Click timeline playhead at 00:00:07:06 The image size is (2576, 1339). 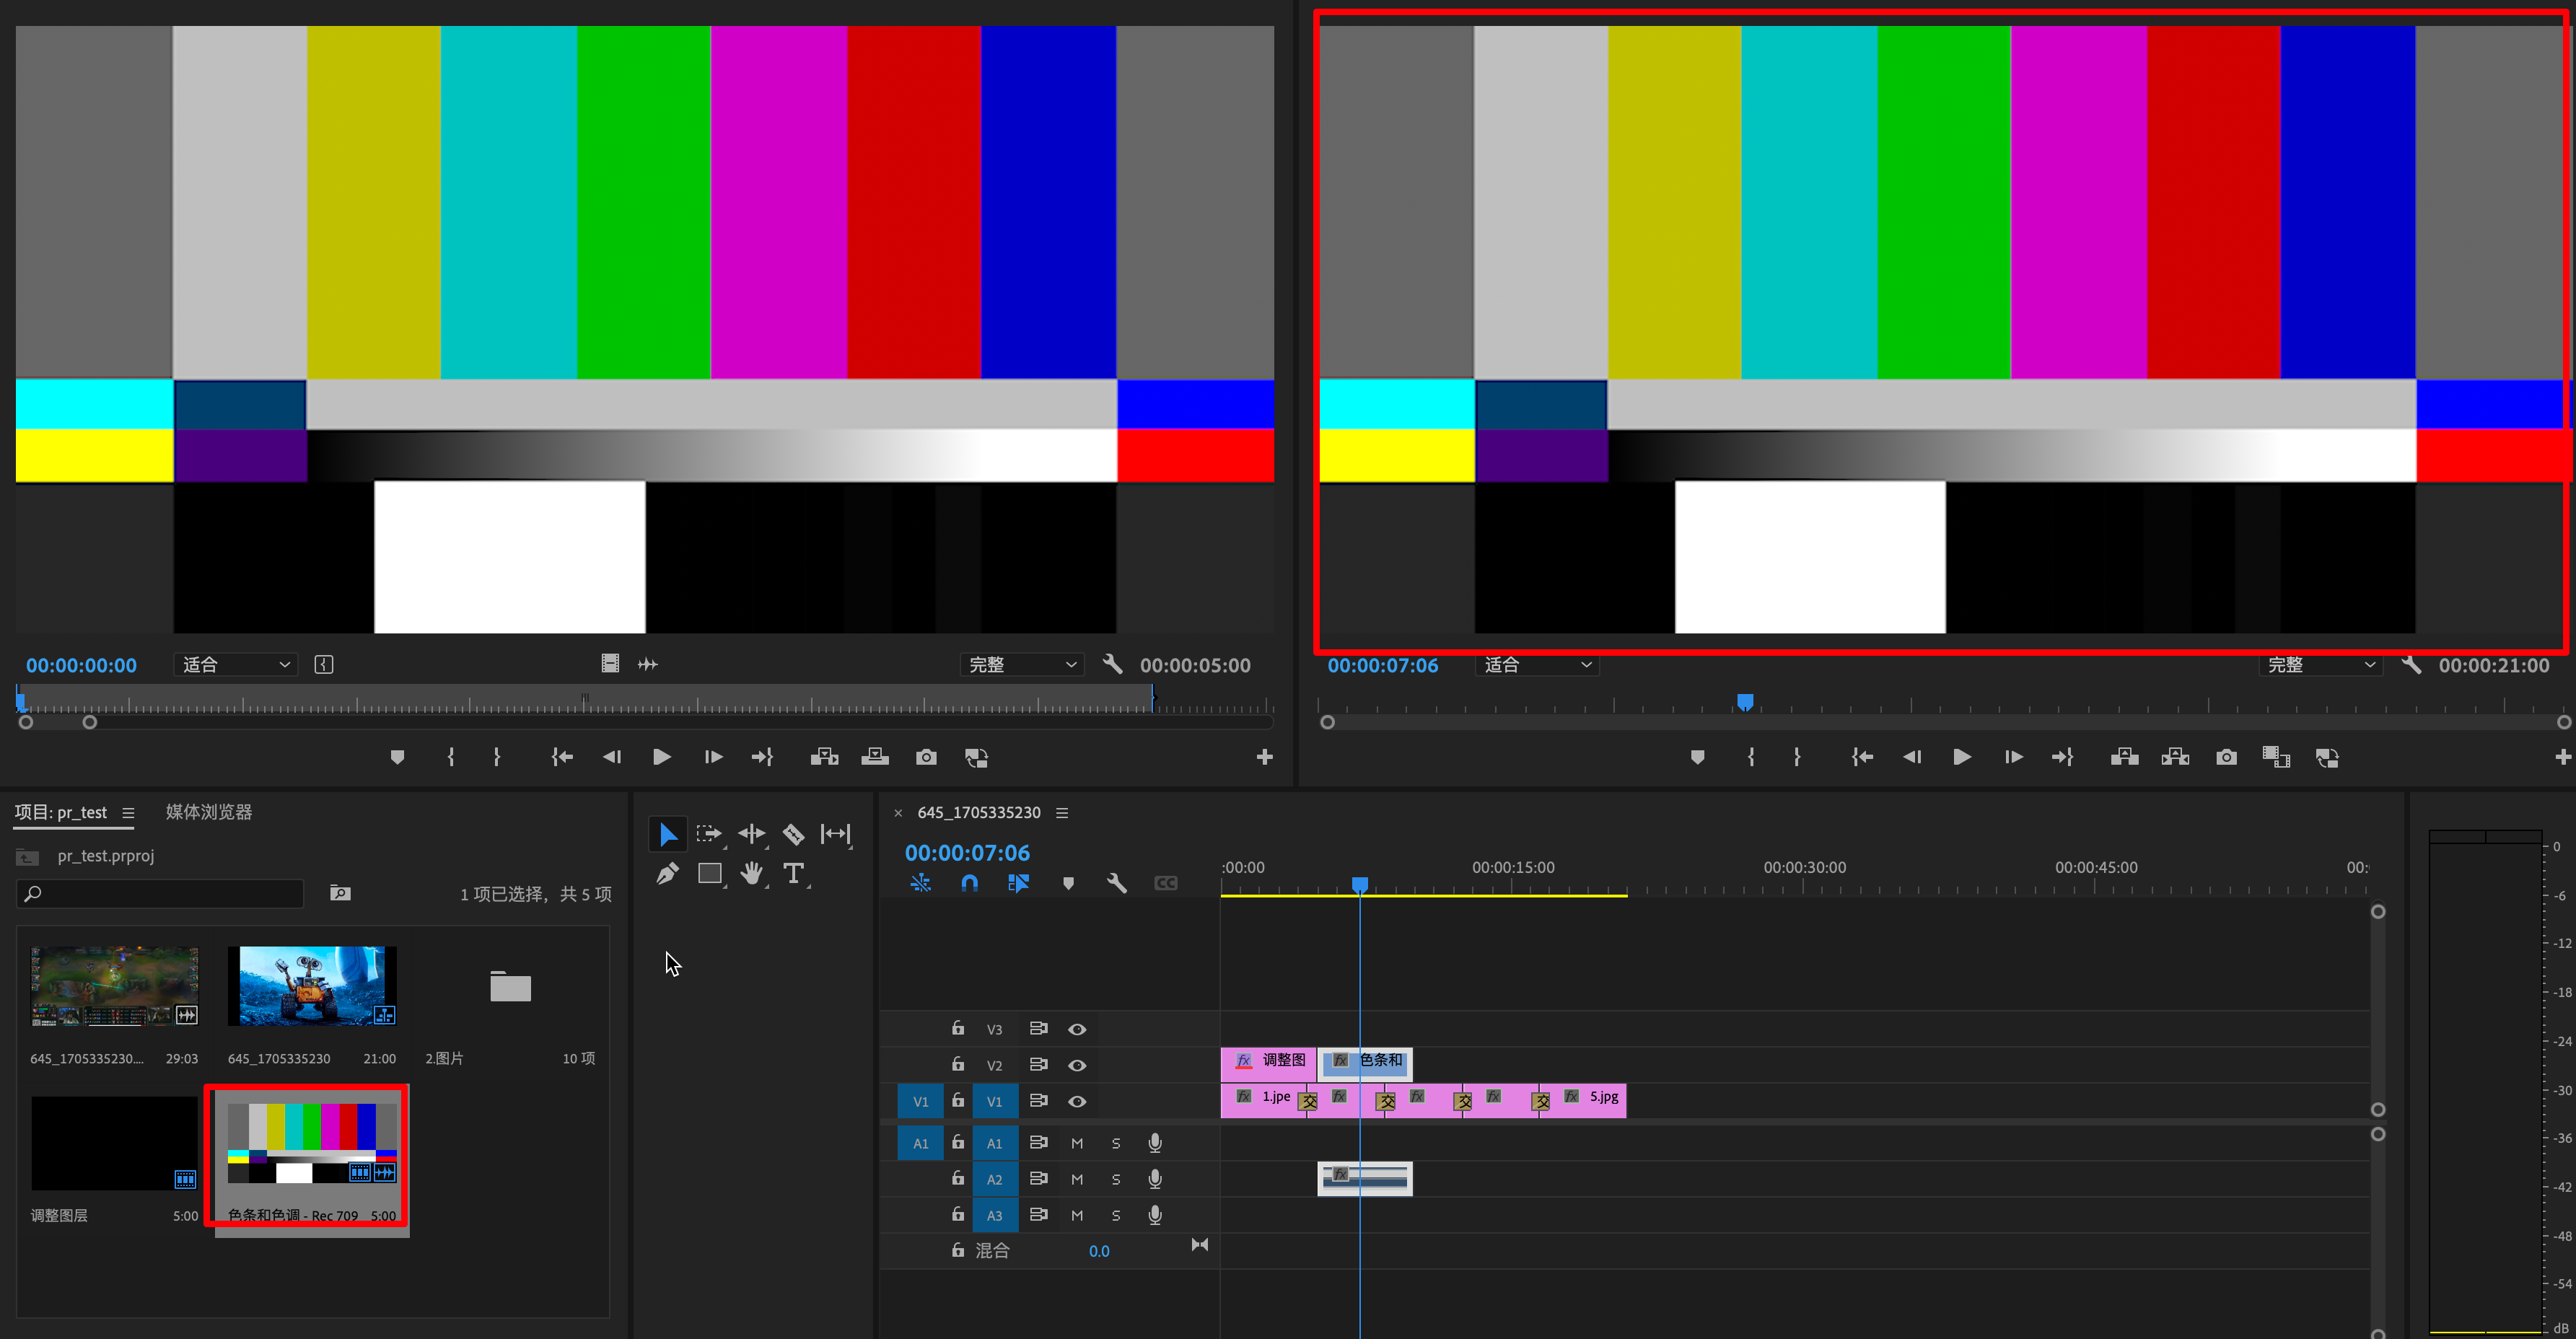[1360, 885]
